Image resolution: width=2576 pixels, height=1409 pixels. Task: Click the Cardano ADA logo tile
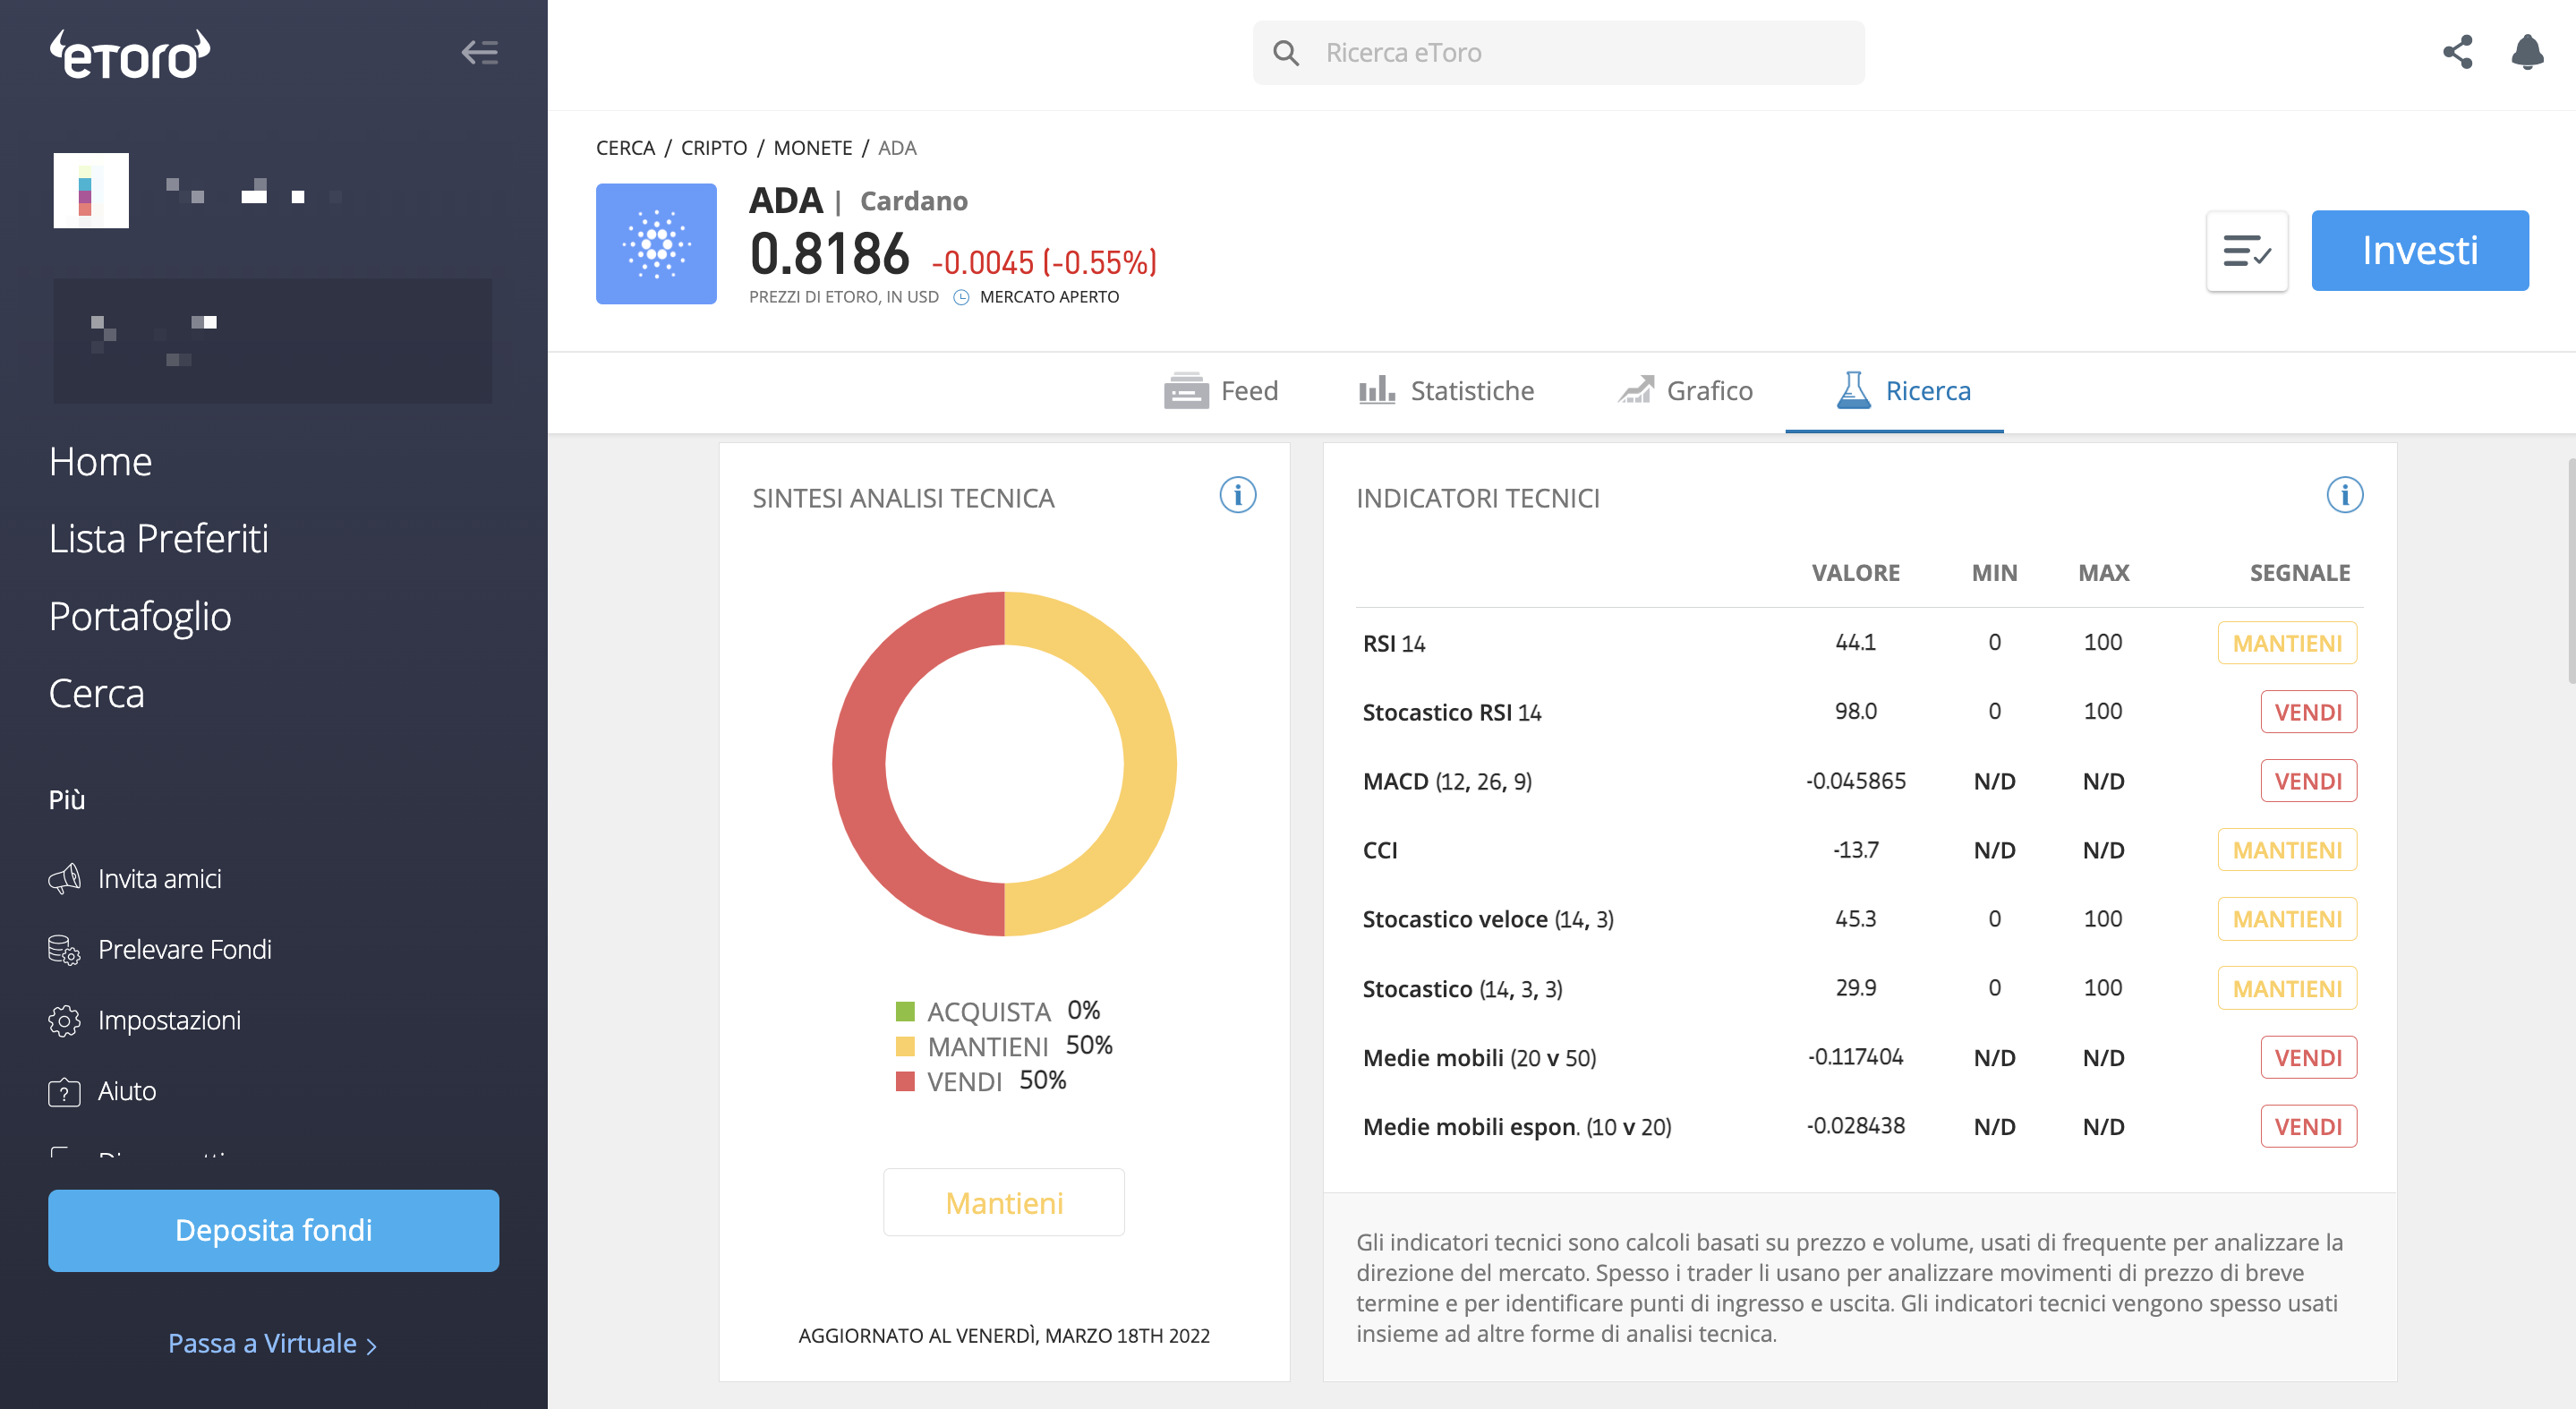click(656, 244)
